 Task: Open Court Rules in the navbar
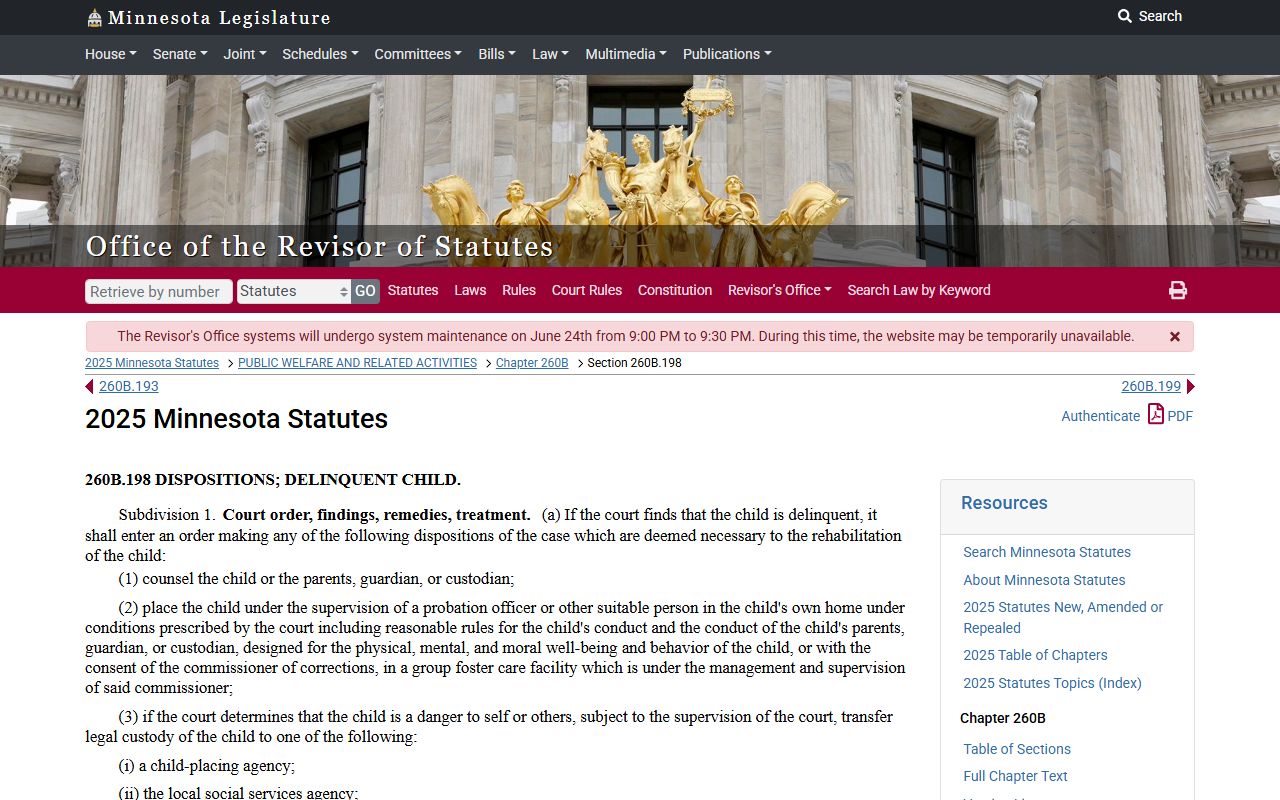pyautogui.click(x=587, y=290)
